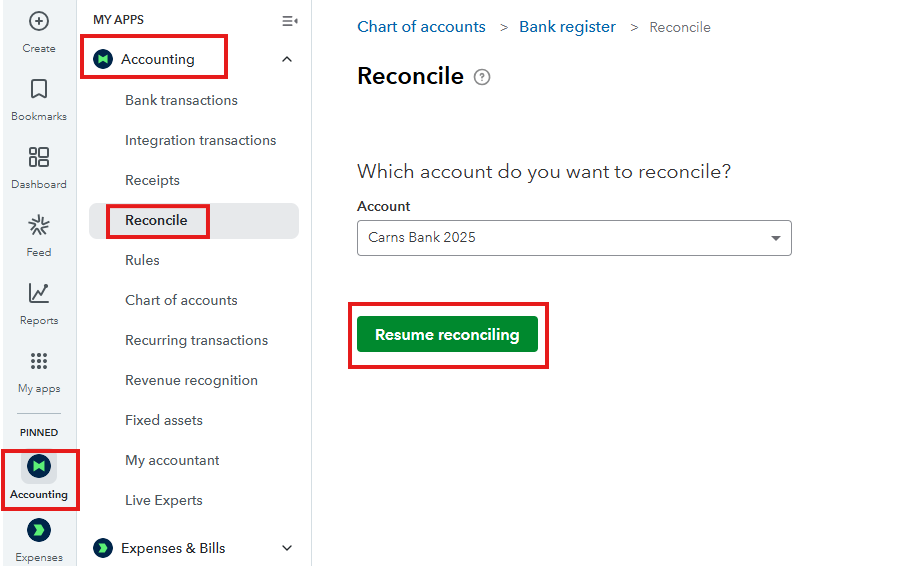Open Bookmarks in the left rail

pyautogui.click(x=39, y=90)
